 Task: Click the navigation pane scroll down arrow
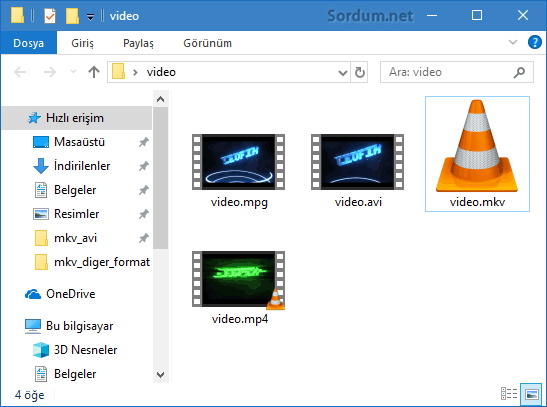(x=160, y=375)
